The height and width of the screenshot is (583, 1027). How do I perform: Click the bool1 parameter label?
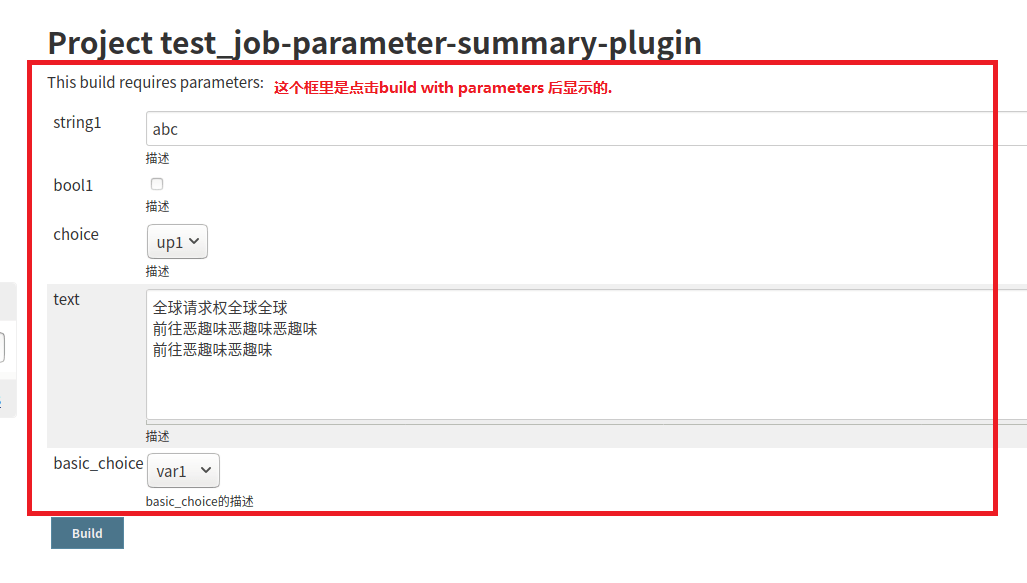tap(73, 185)
